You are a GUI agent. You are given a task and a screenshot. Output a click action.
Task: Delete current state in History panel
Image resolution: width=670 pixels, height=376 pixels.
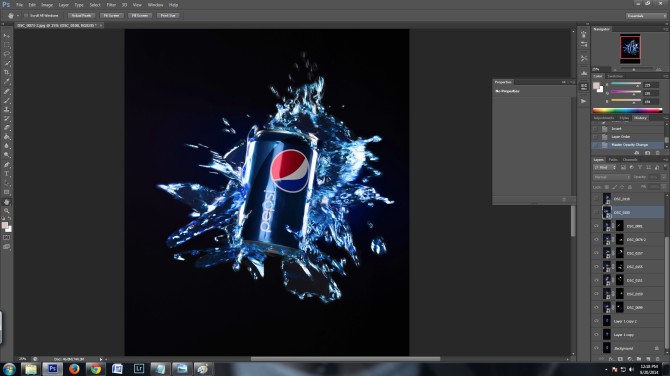pyautogui.click(x=658, y=153)
